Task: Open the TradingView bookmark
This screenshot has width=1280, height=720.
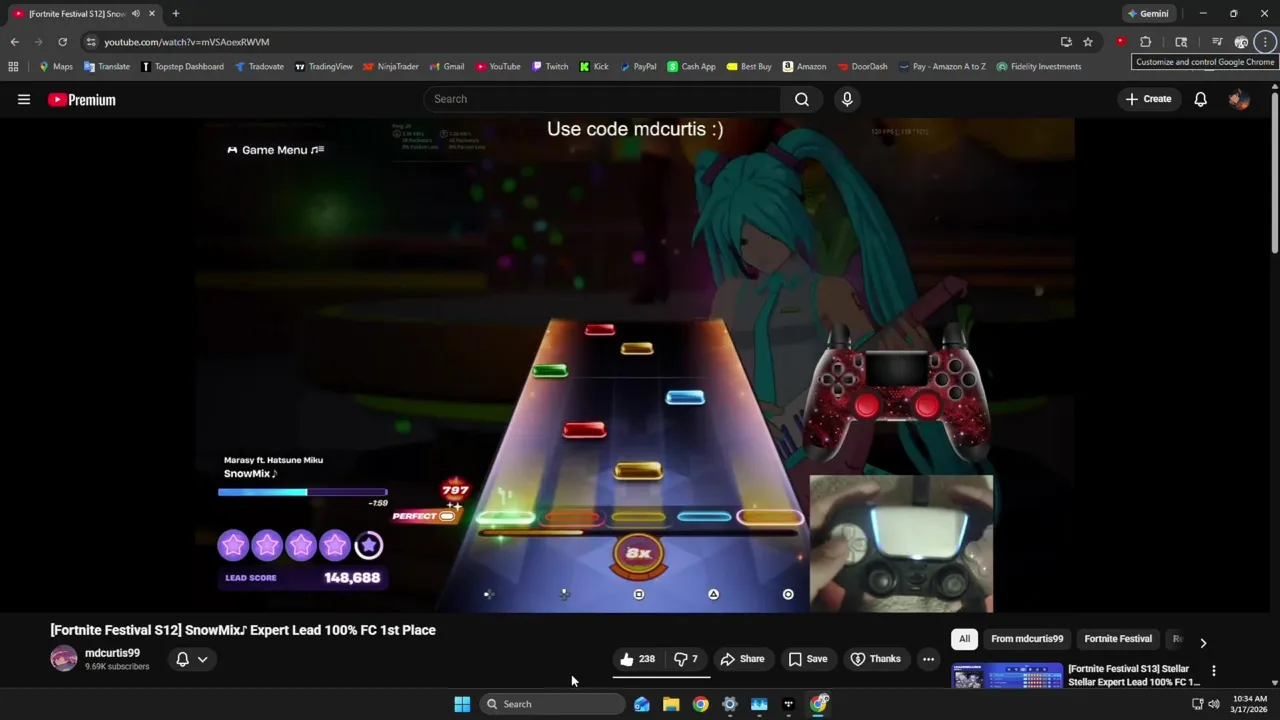Action: click(323, 67)
